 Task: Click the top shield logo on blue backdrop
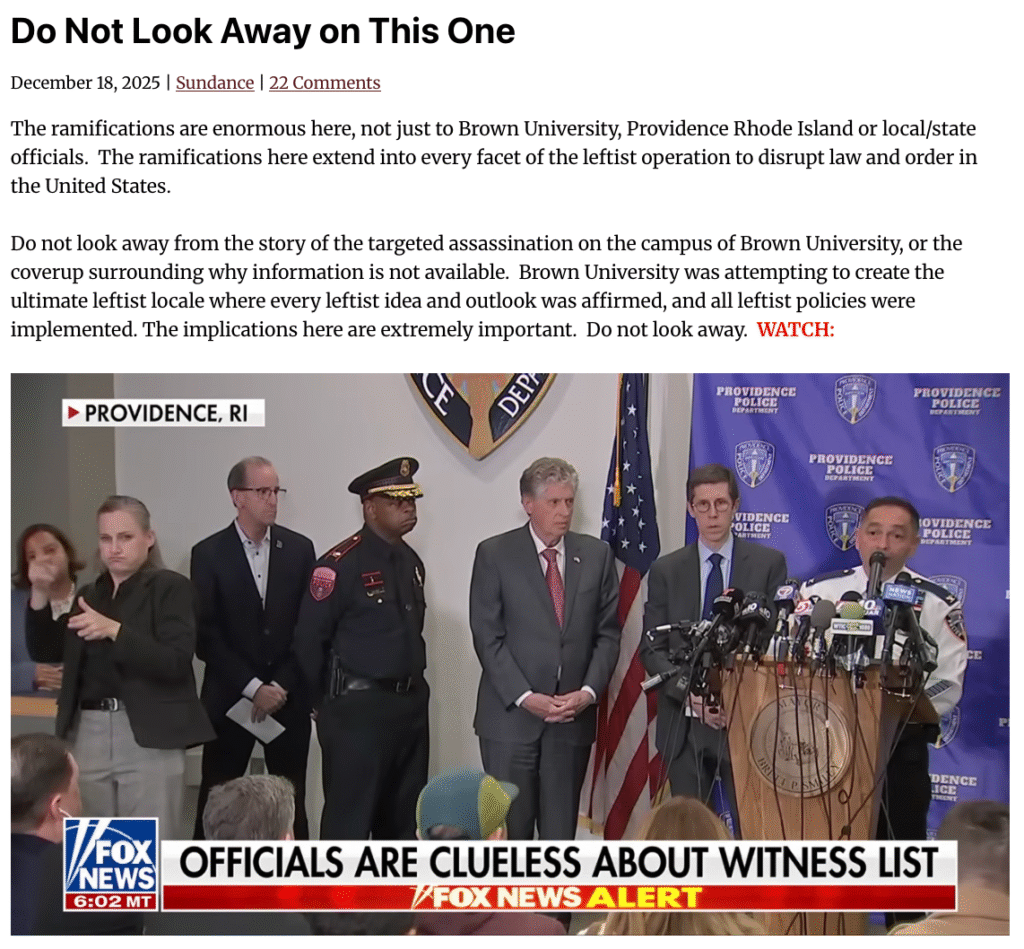pos(854,399)
